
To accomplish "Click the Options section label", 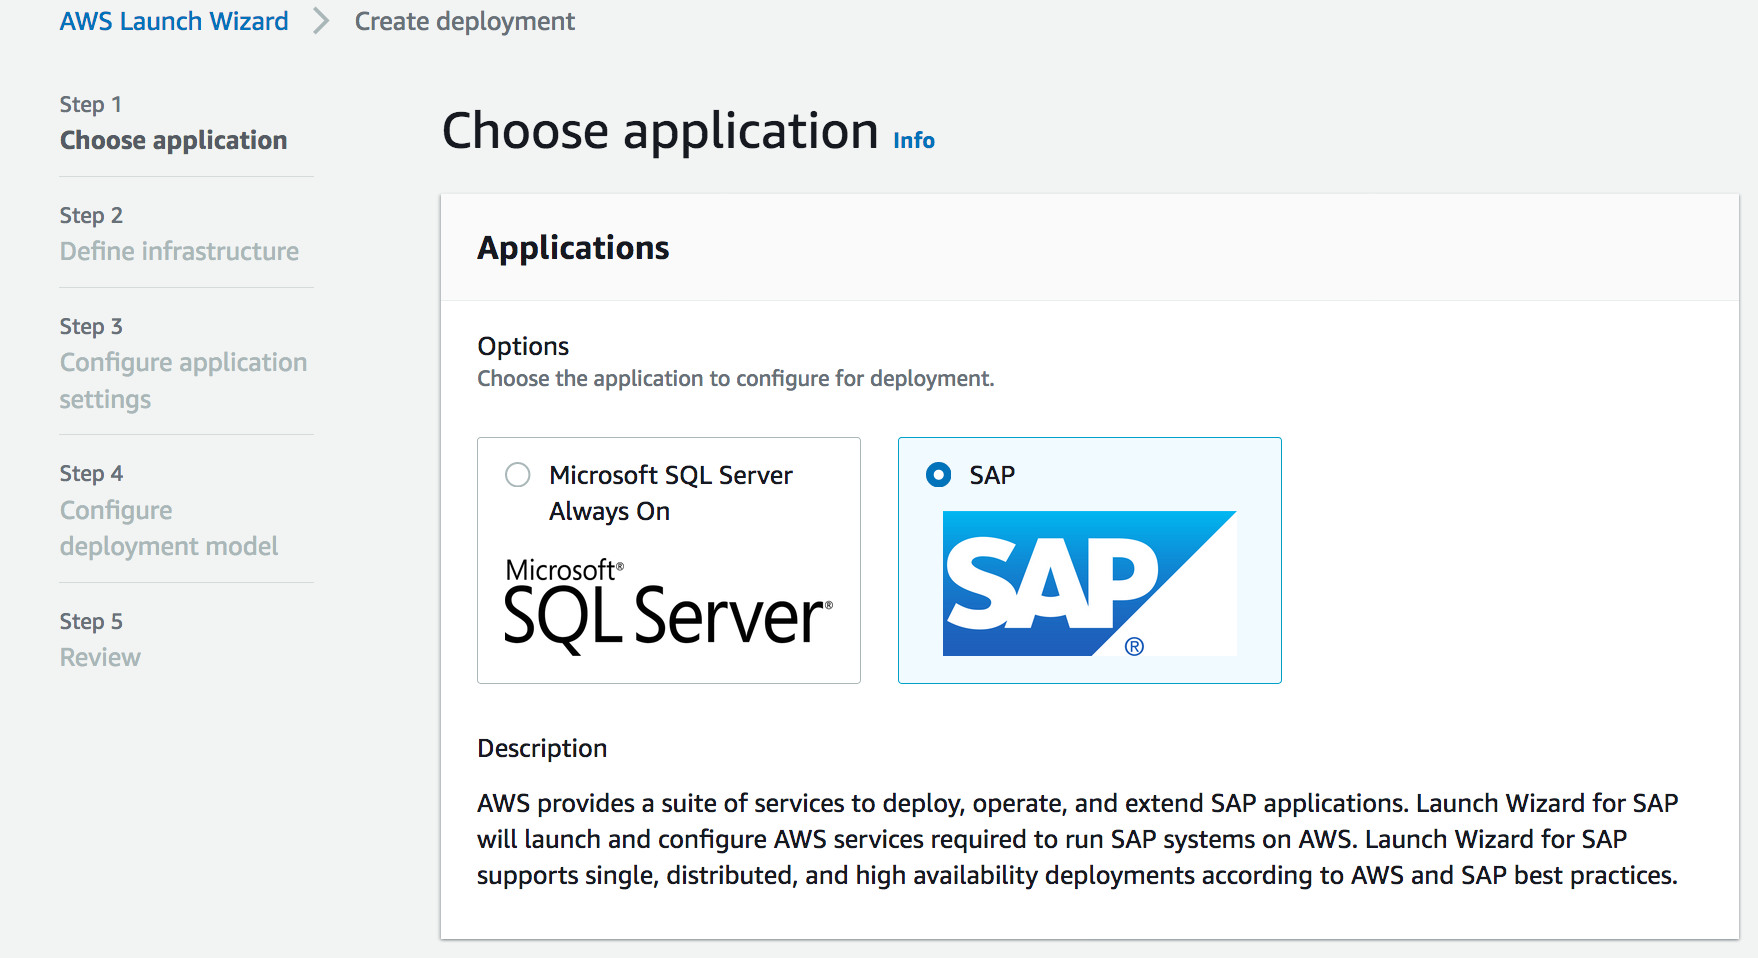I will click(x=523, y=346).
